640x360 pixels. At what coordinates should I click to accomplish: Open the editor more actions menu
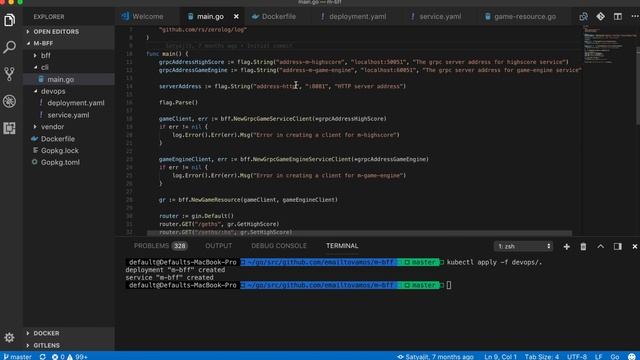[635, 17]
